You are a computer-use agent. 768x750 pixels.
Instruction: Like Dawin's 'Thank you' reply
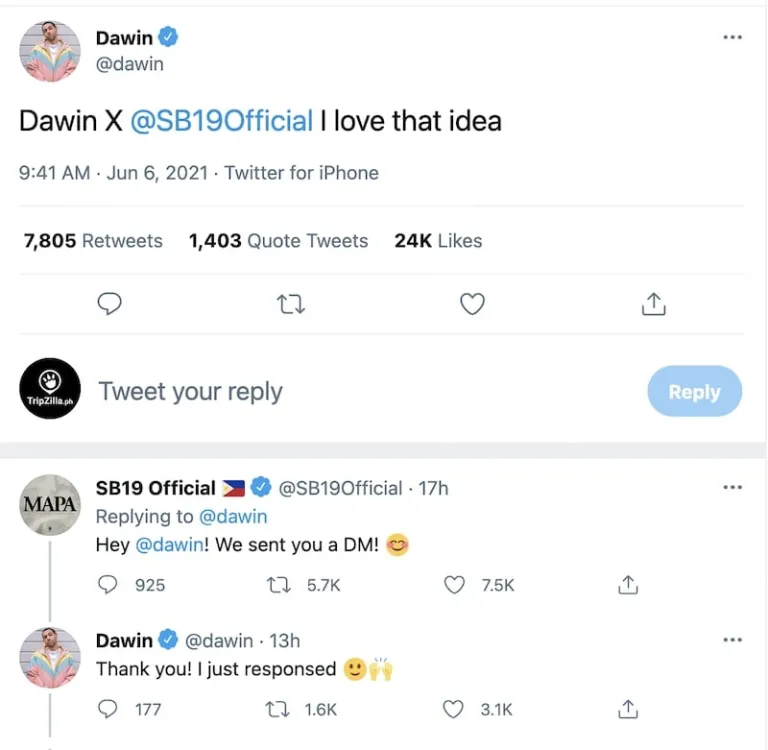[x=455, y=709]
